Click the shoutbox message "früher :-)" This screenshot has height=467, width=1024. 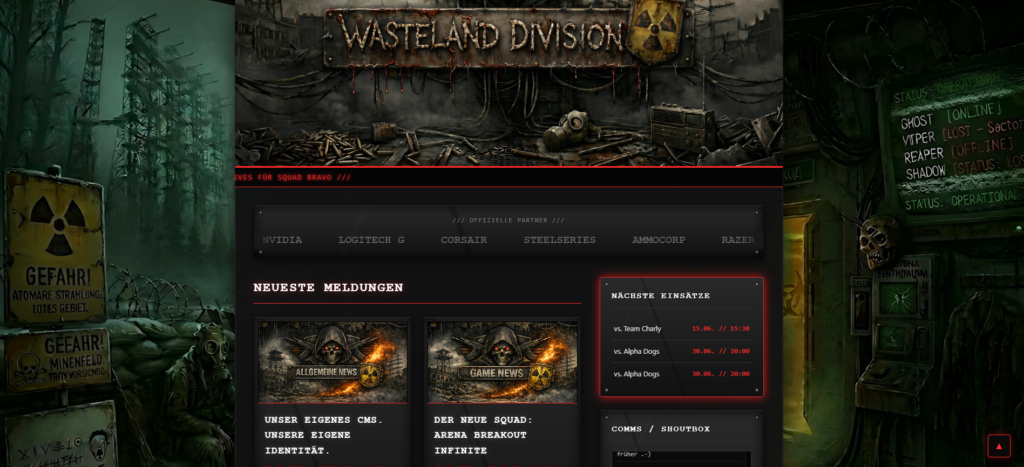633,454
